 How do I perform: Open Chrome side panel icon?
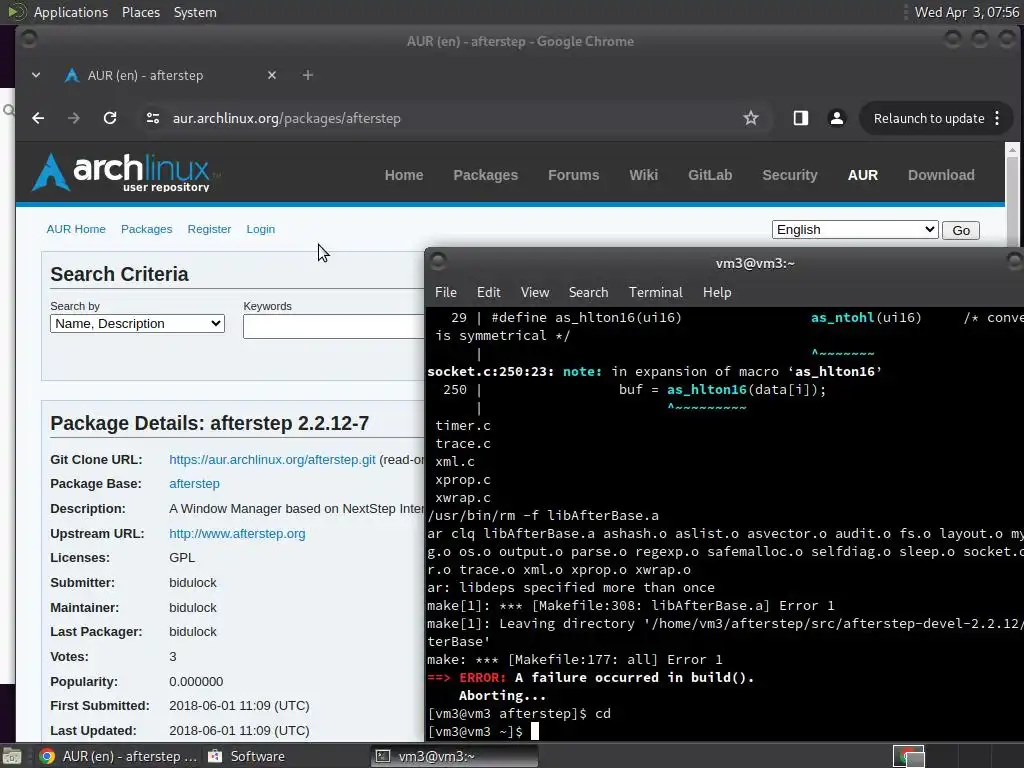click(801, 118)
